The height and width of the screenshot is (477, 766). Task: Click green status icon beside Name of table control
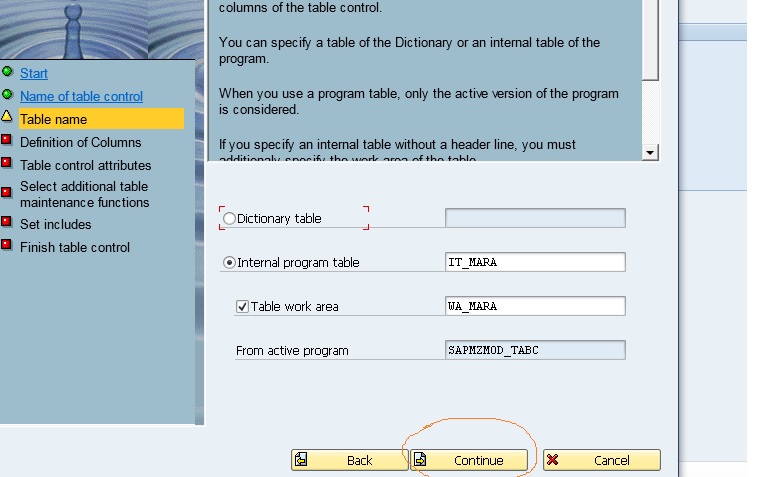pyautogui.click(x=7, y=94)
